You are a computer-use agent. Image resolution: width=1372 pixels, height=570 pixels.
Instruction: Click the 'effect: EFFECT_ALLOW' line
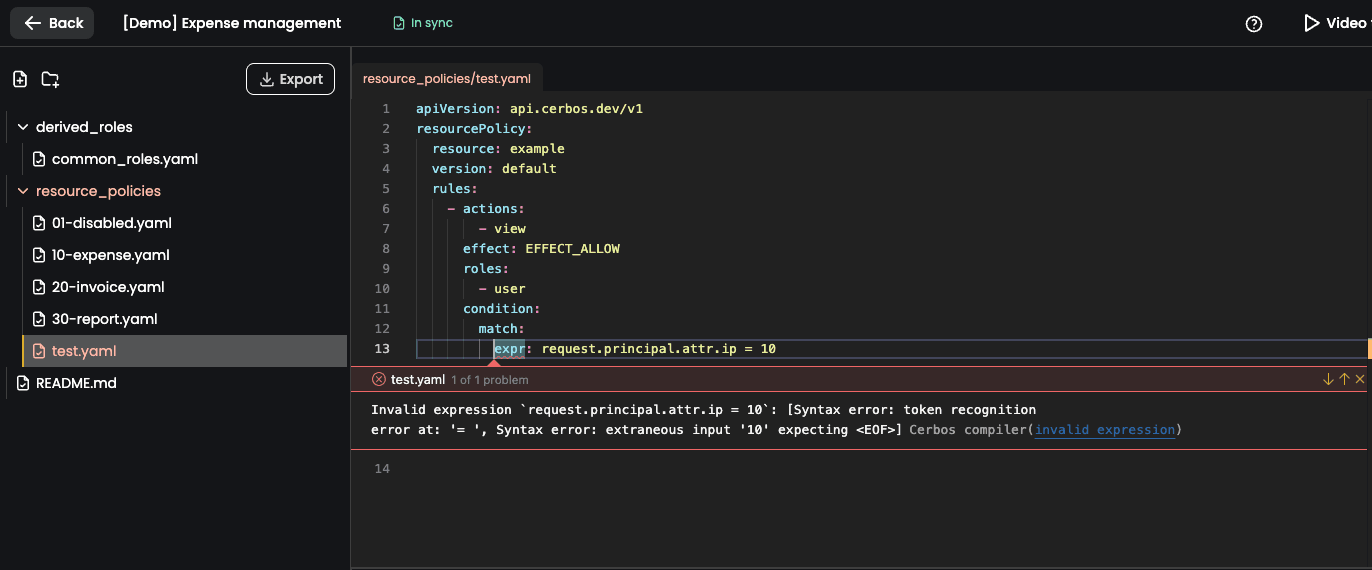pyautogui.click(x=541, y=249)
